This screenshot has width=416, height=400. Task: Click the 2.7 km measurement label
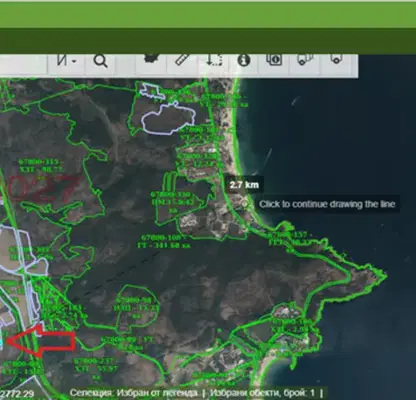244,185
